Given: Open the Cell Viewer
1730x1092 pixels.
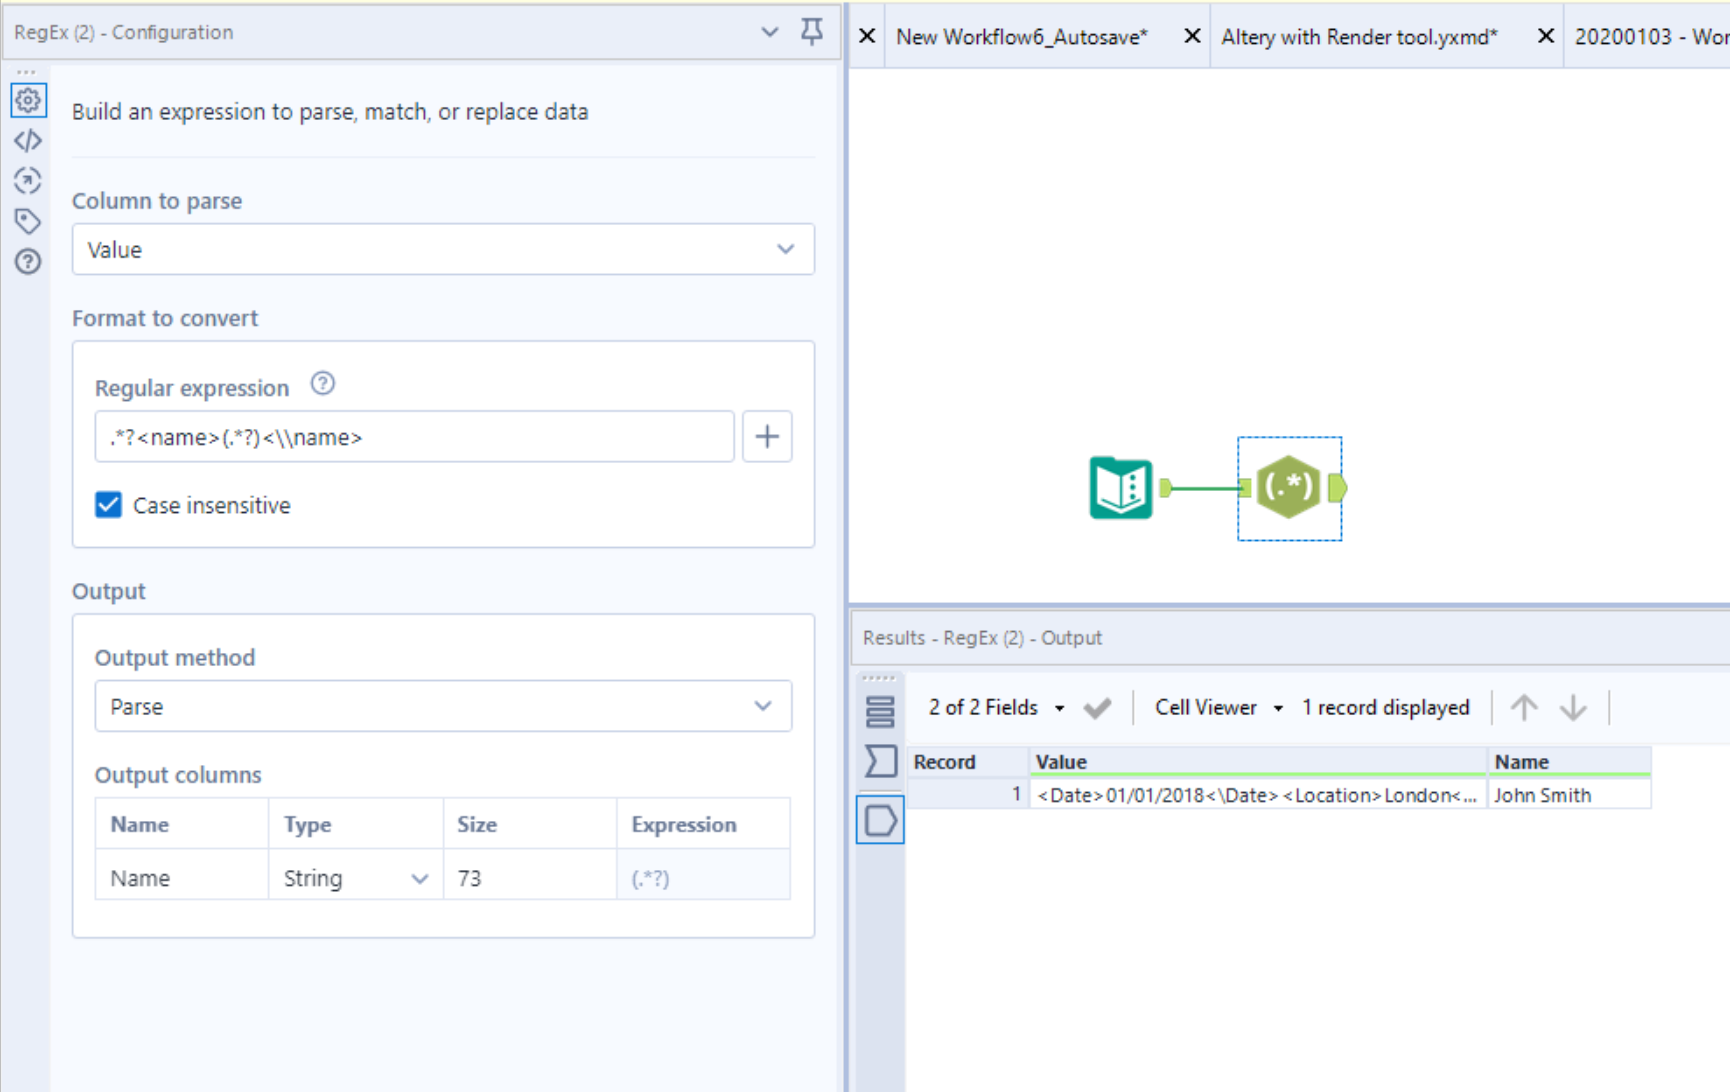Looking at the screenshot, I should (x=1205, y=707).
